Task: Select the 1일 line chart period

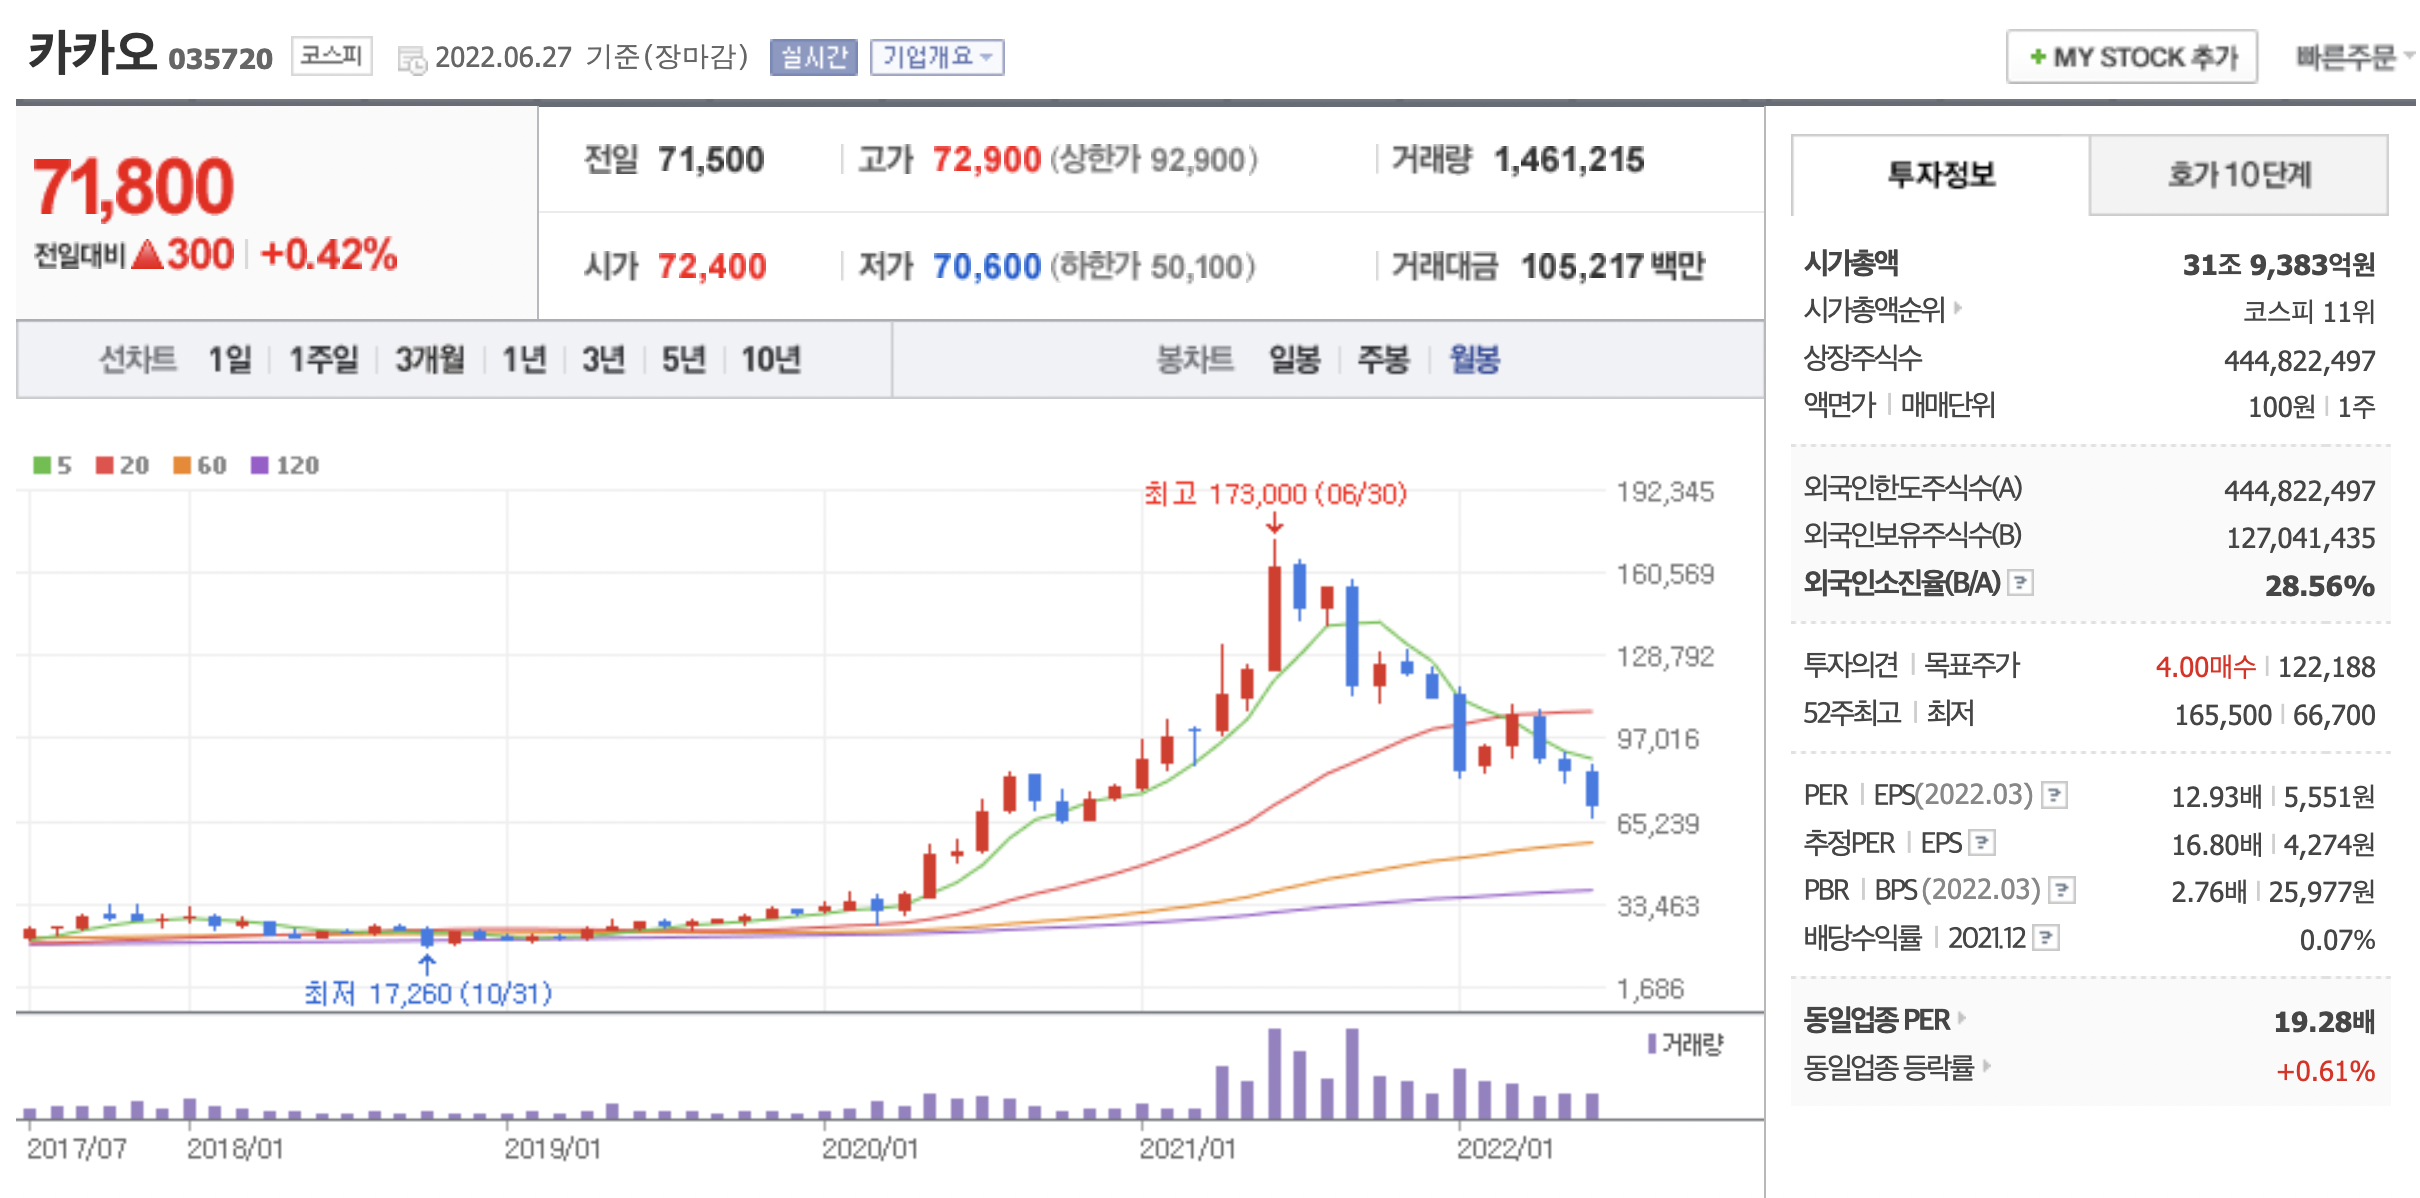Action: tap(229, 359)
